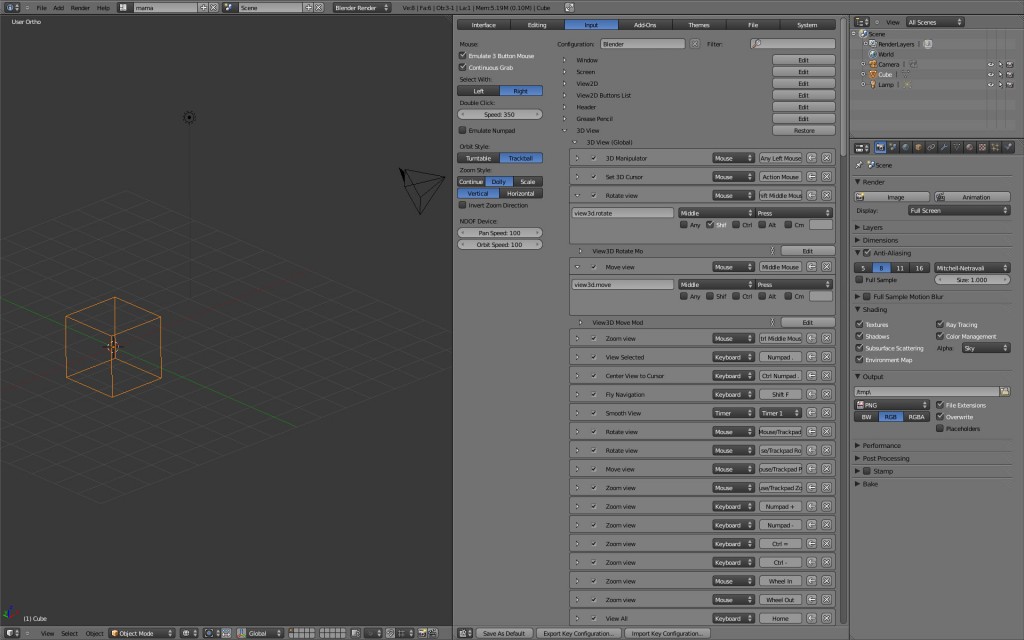This screenshot has width=1024, height=640.
Task: Open the Particles properties tab icon
Action: click(993, 146)
